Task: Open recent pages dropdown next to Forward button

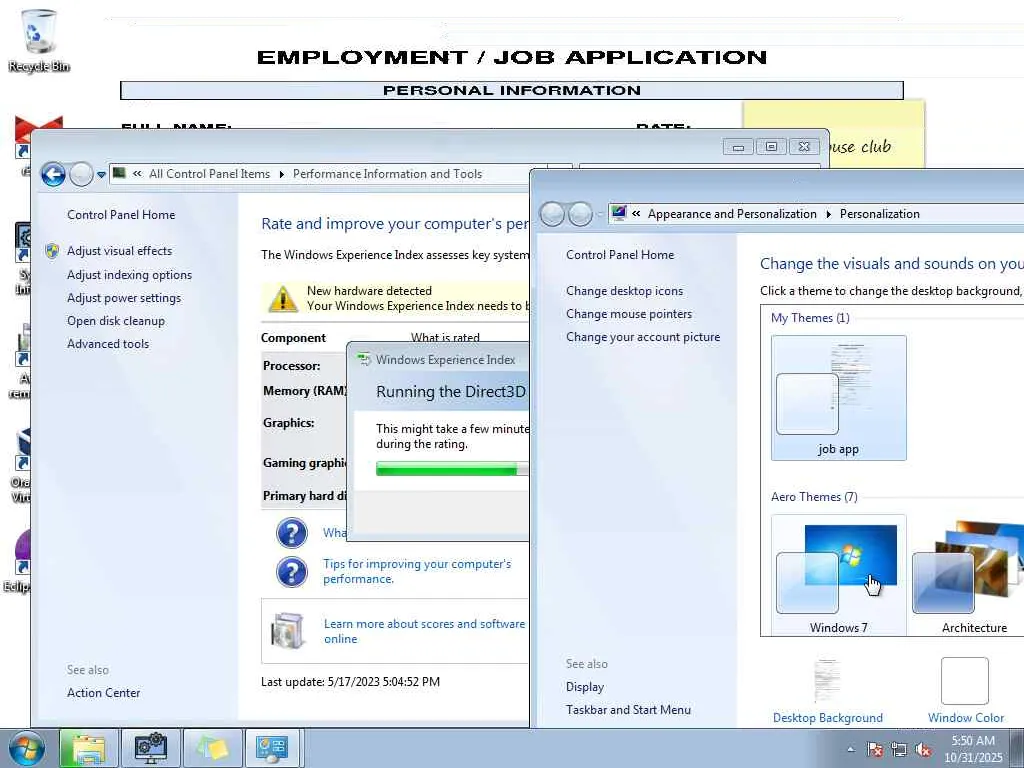Action: (x=101, y=175)
